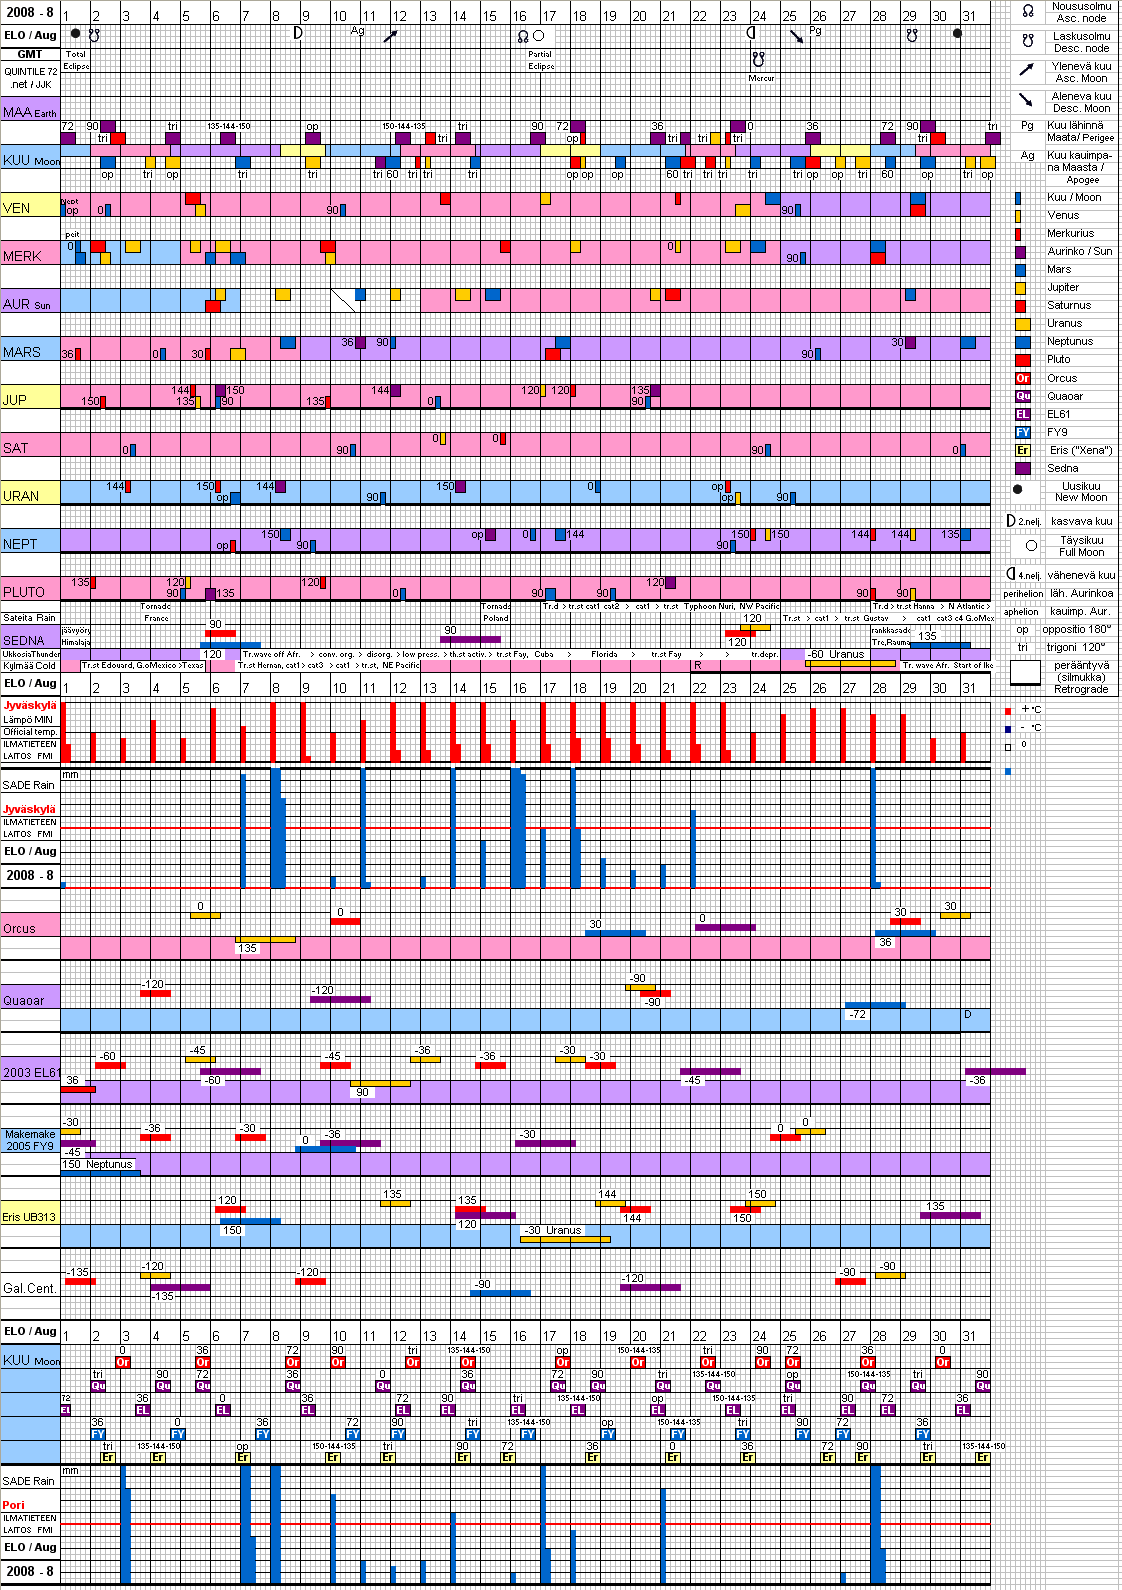This screenshot has width=1122, height=1590.
Task: Click the purple EL badge beside EL61
Action: [1022, 414]
